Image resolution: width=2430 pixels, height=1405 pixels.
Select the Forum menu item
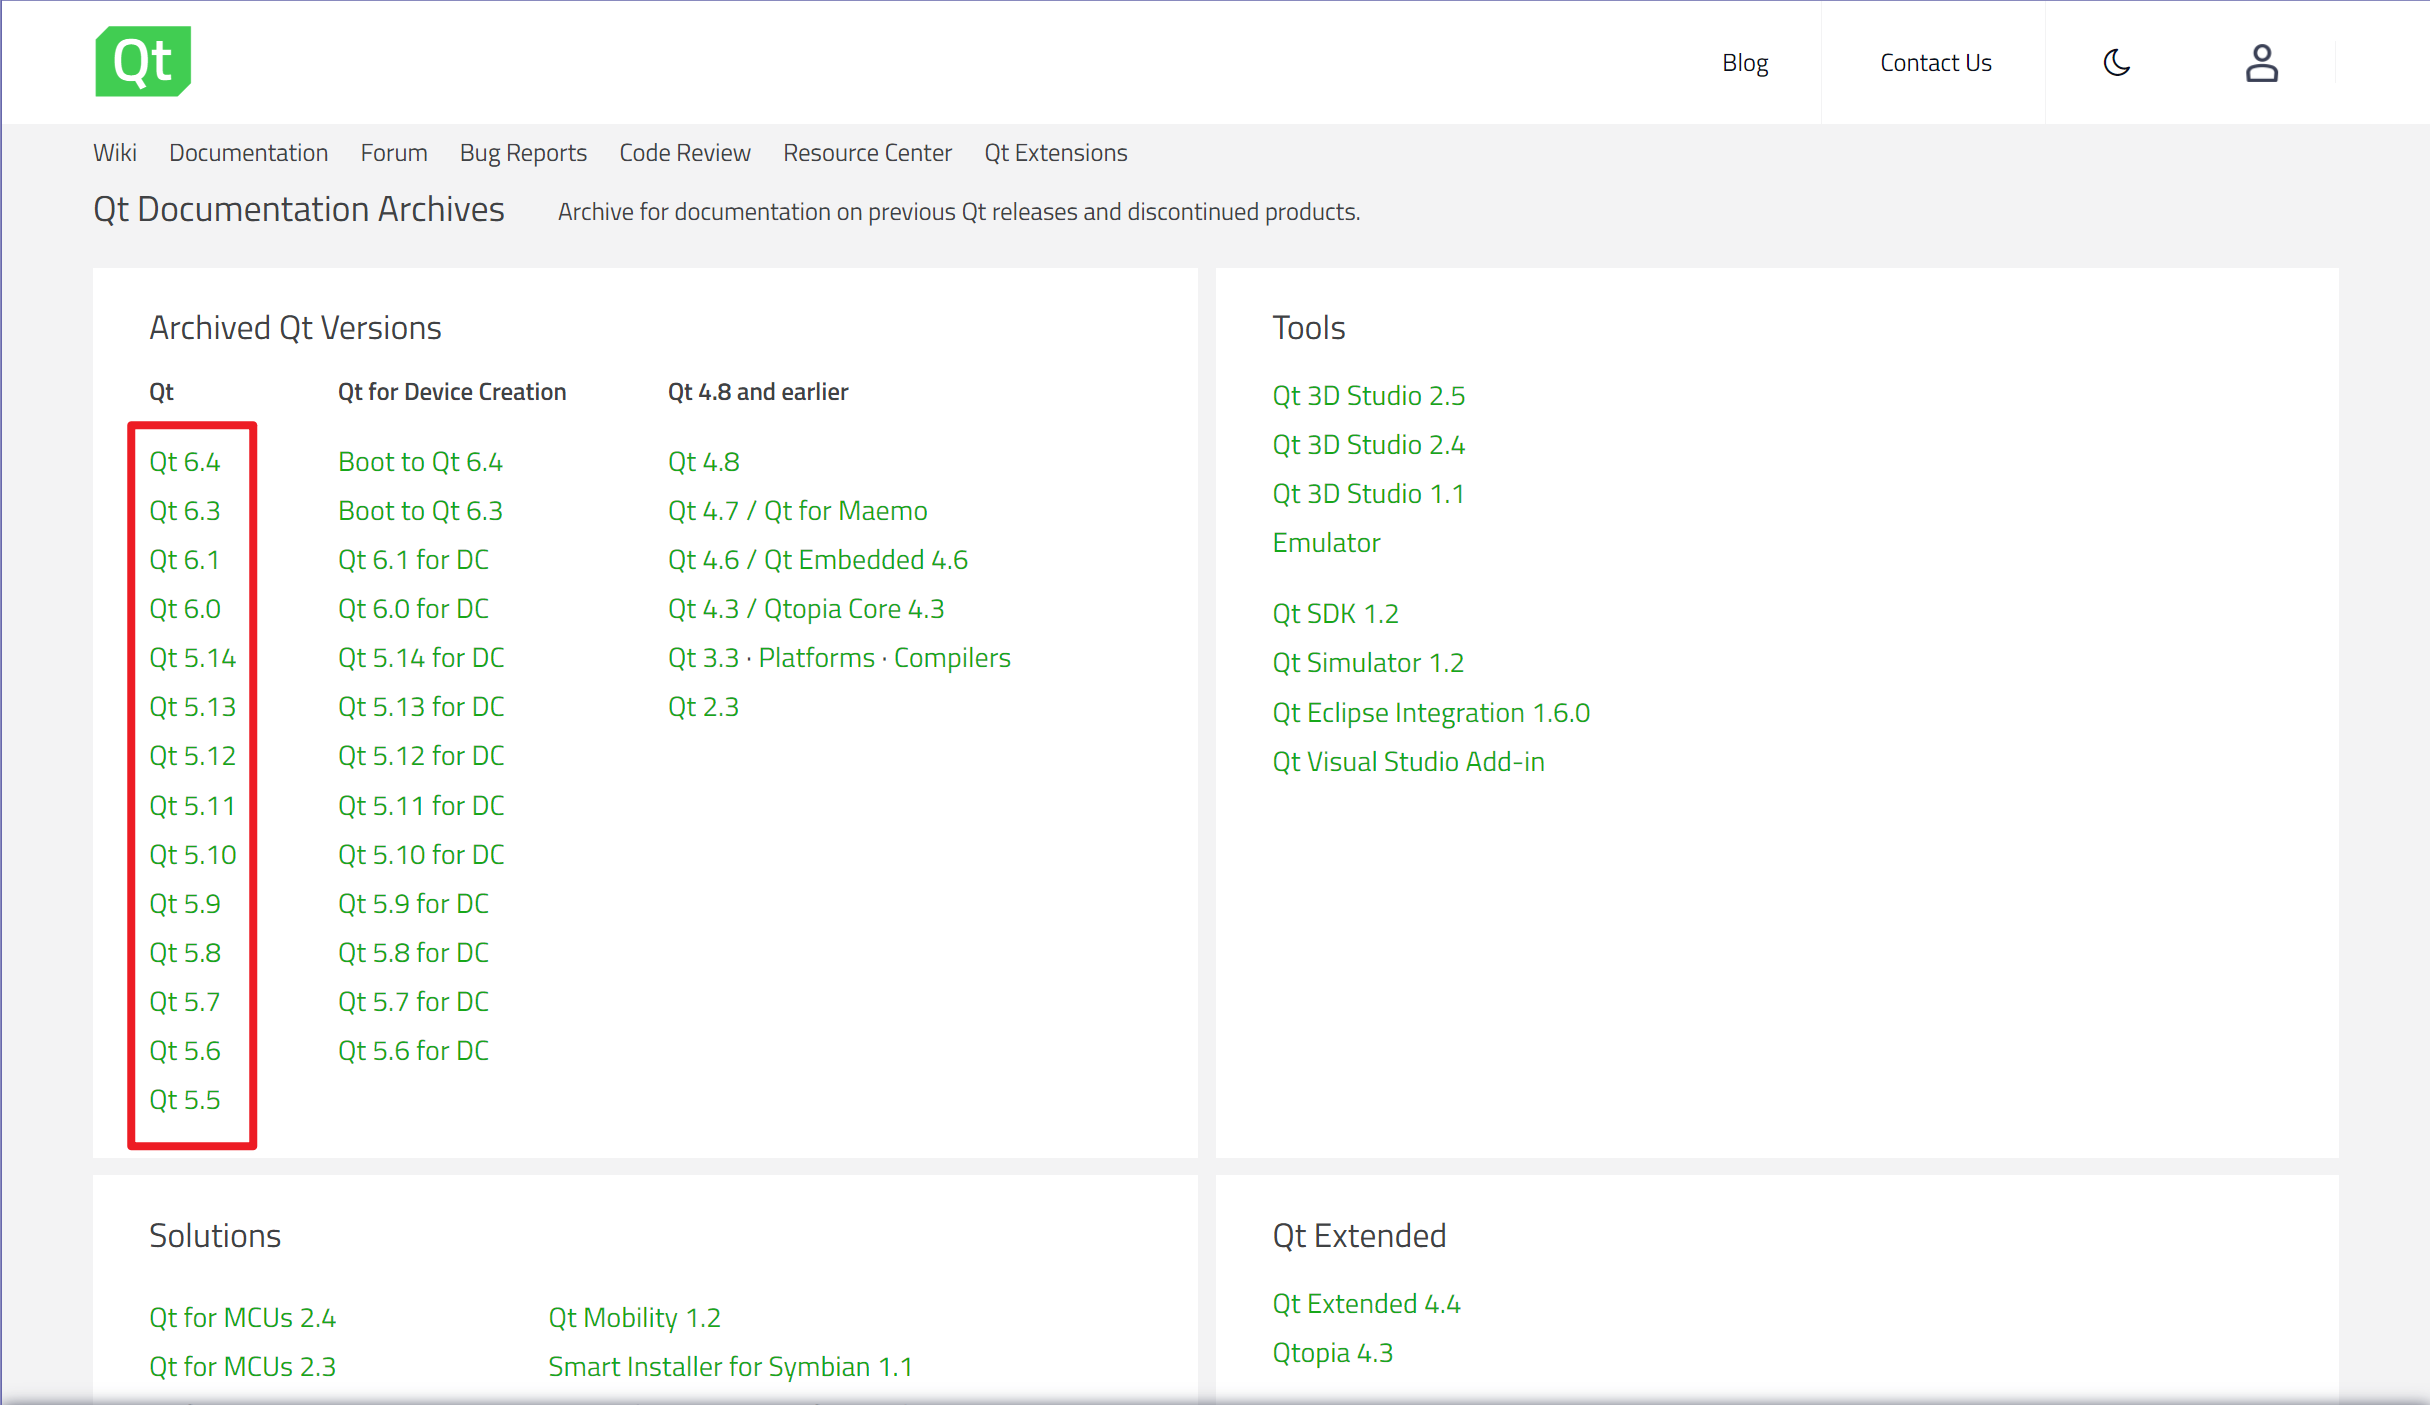pos(393,152)
